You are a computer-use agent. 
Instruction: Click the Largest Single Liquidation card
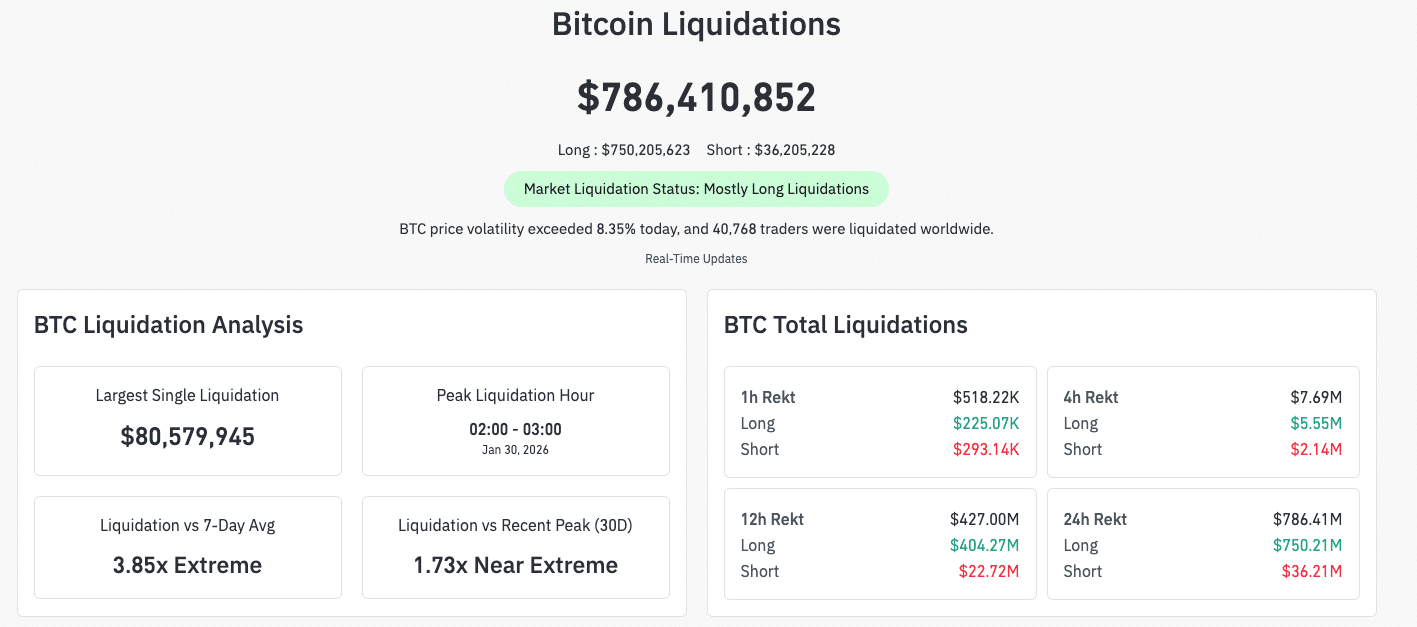click(x=187, y=420)
